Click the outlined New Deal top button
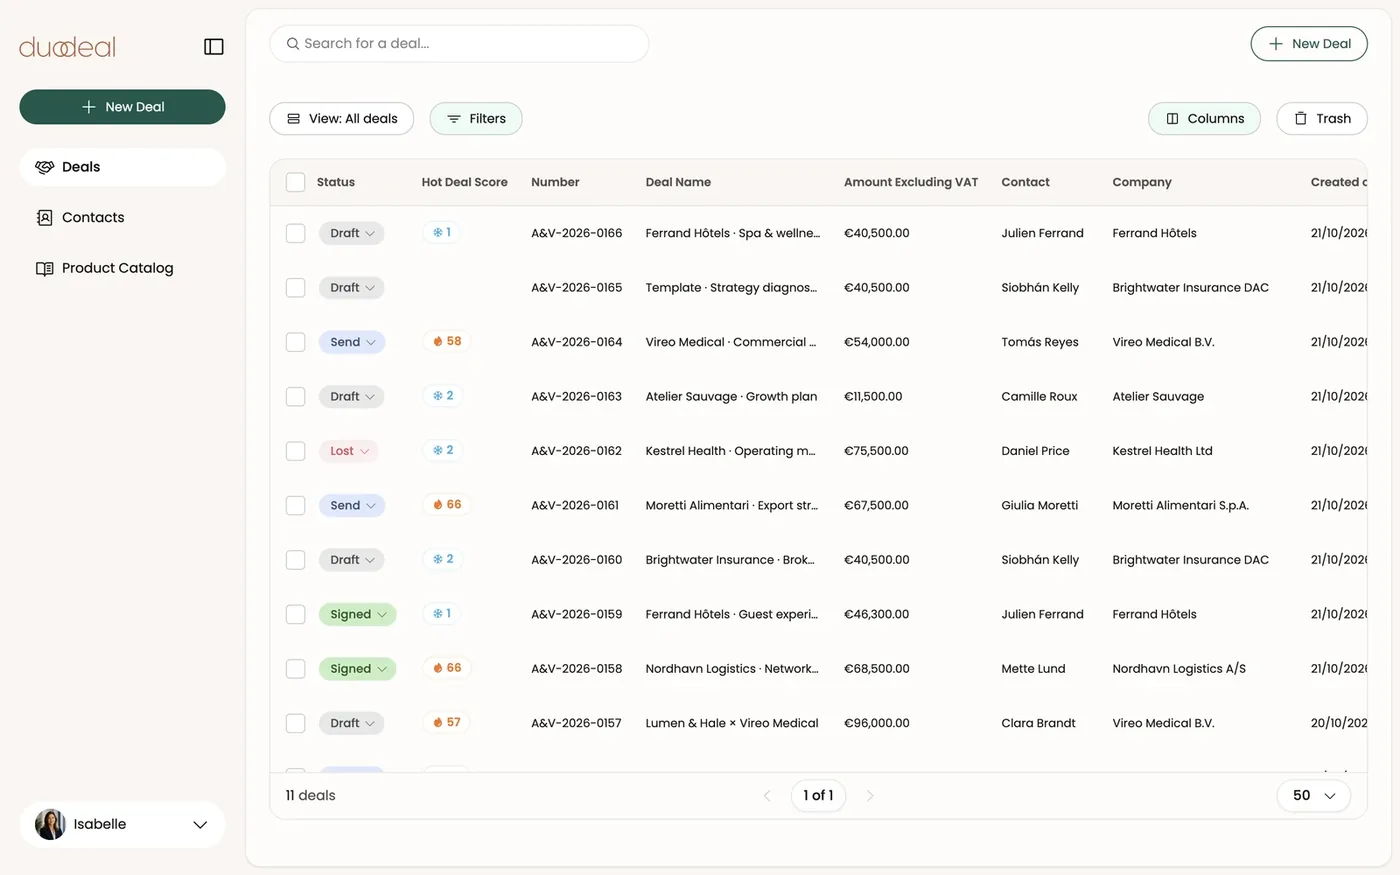Screen dimensions: 1400x875 coord(1309,44)
